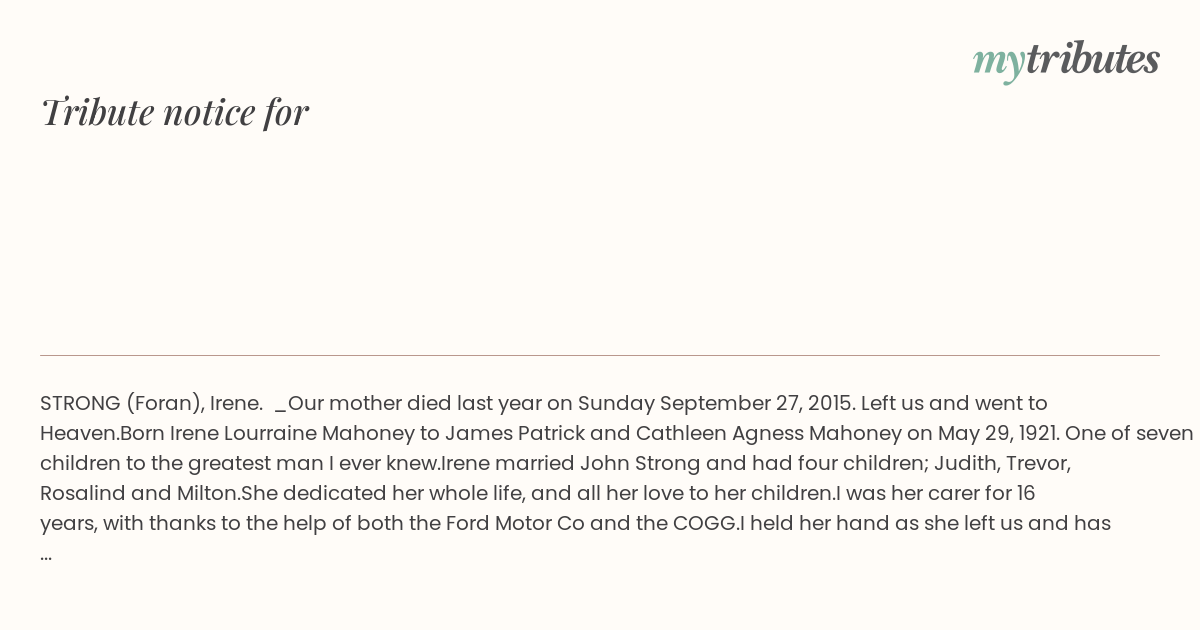This screenshot has width=1200, height=630.
Task: Click the name "STRONG (Foran), Irene."
Action: coord(151,403)
